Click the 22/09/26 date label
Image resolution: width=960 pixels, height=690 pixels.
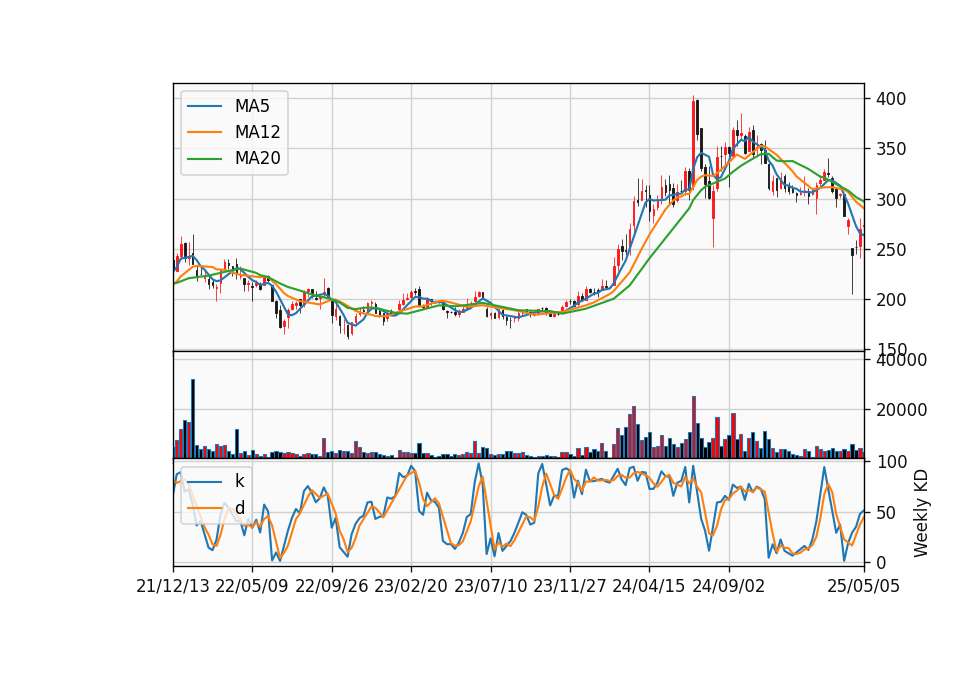(x=332, y=586)
